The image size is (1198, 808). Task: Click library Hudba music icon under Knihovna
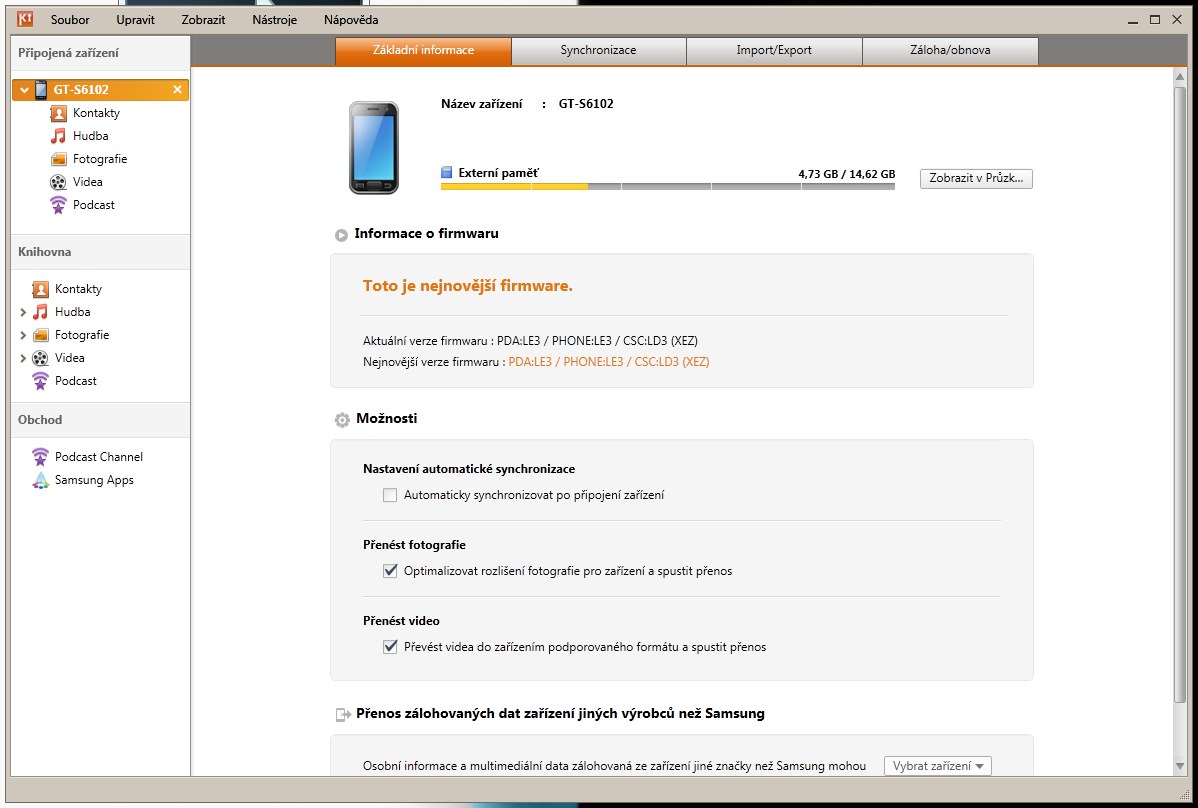coord(40,312)
